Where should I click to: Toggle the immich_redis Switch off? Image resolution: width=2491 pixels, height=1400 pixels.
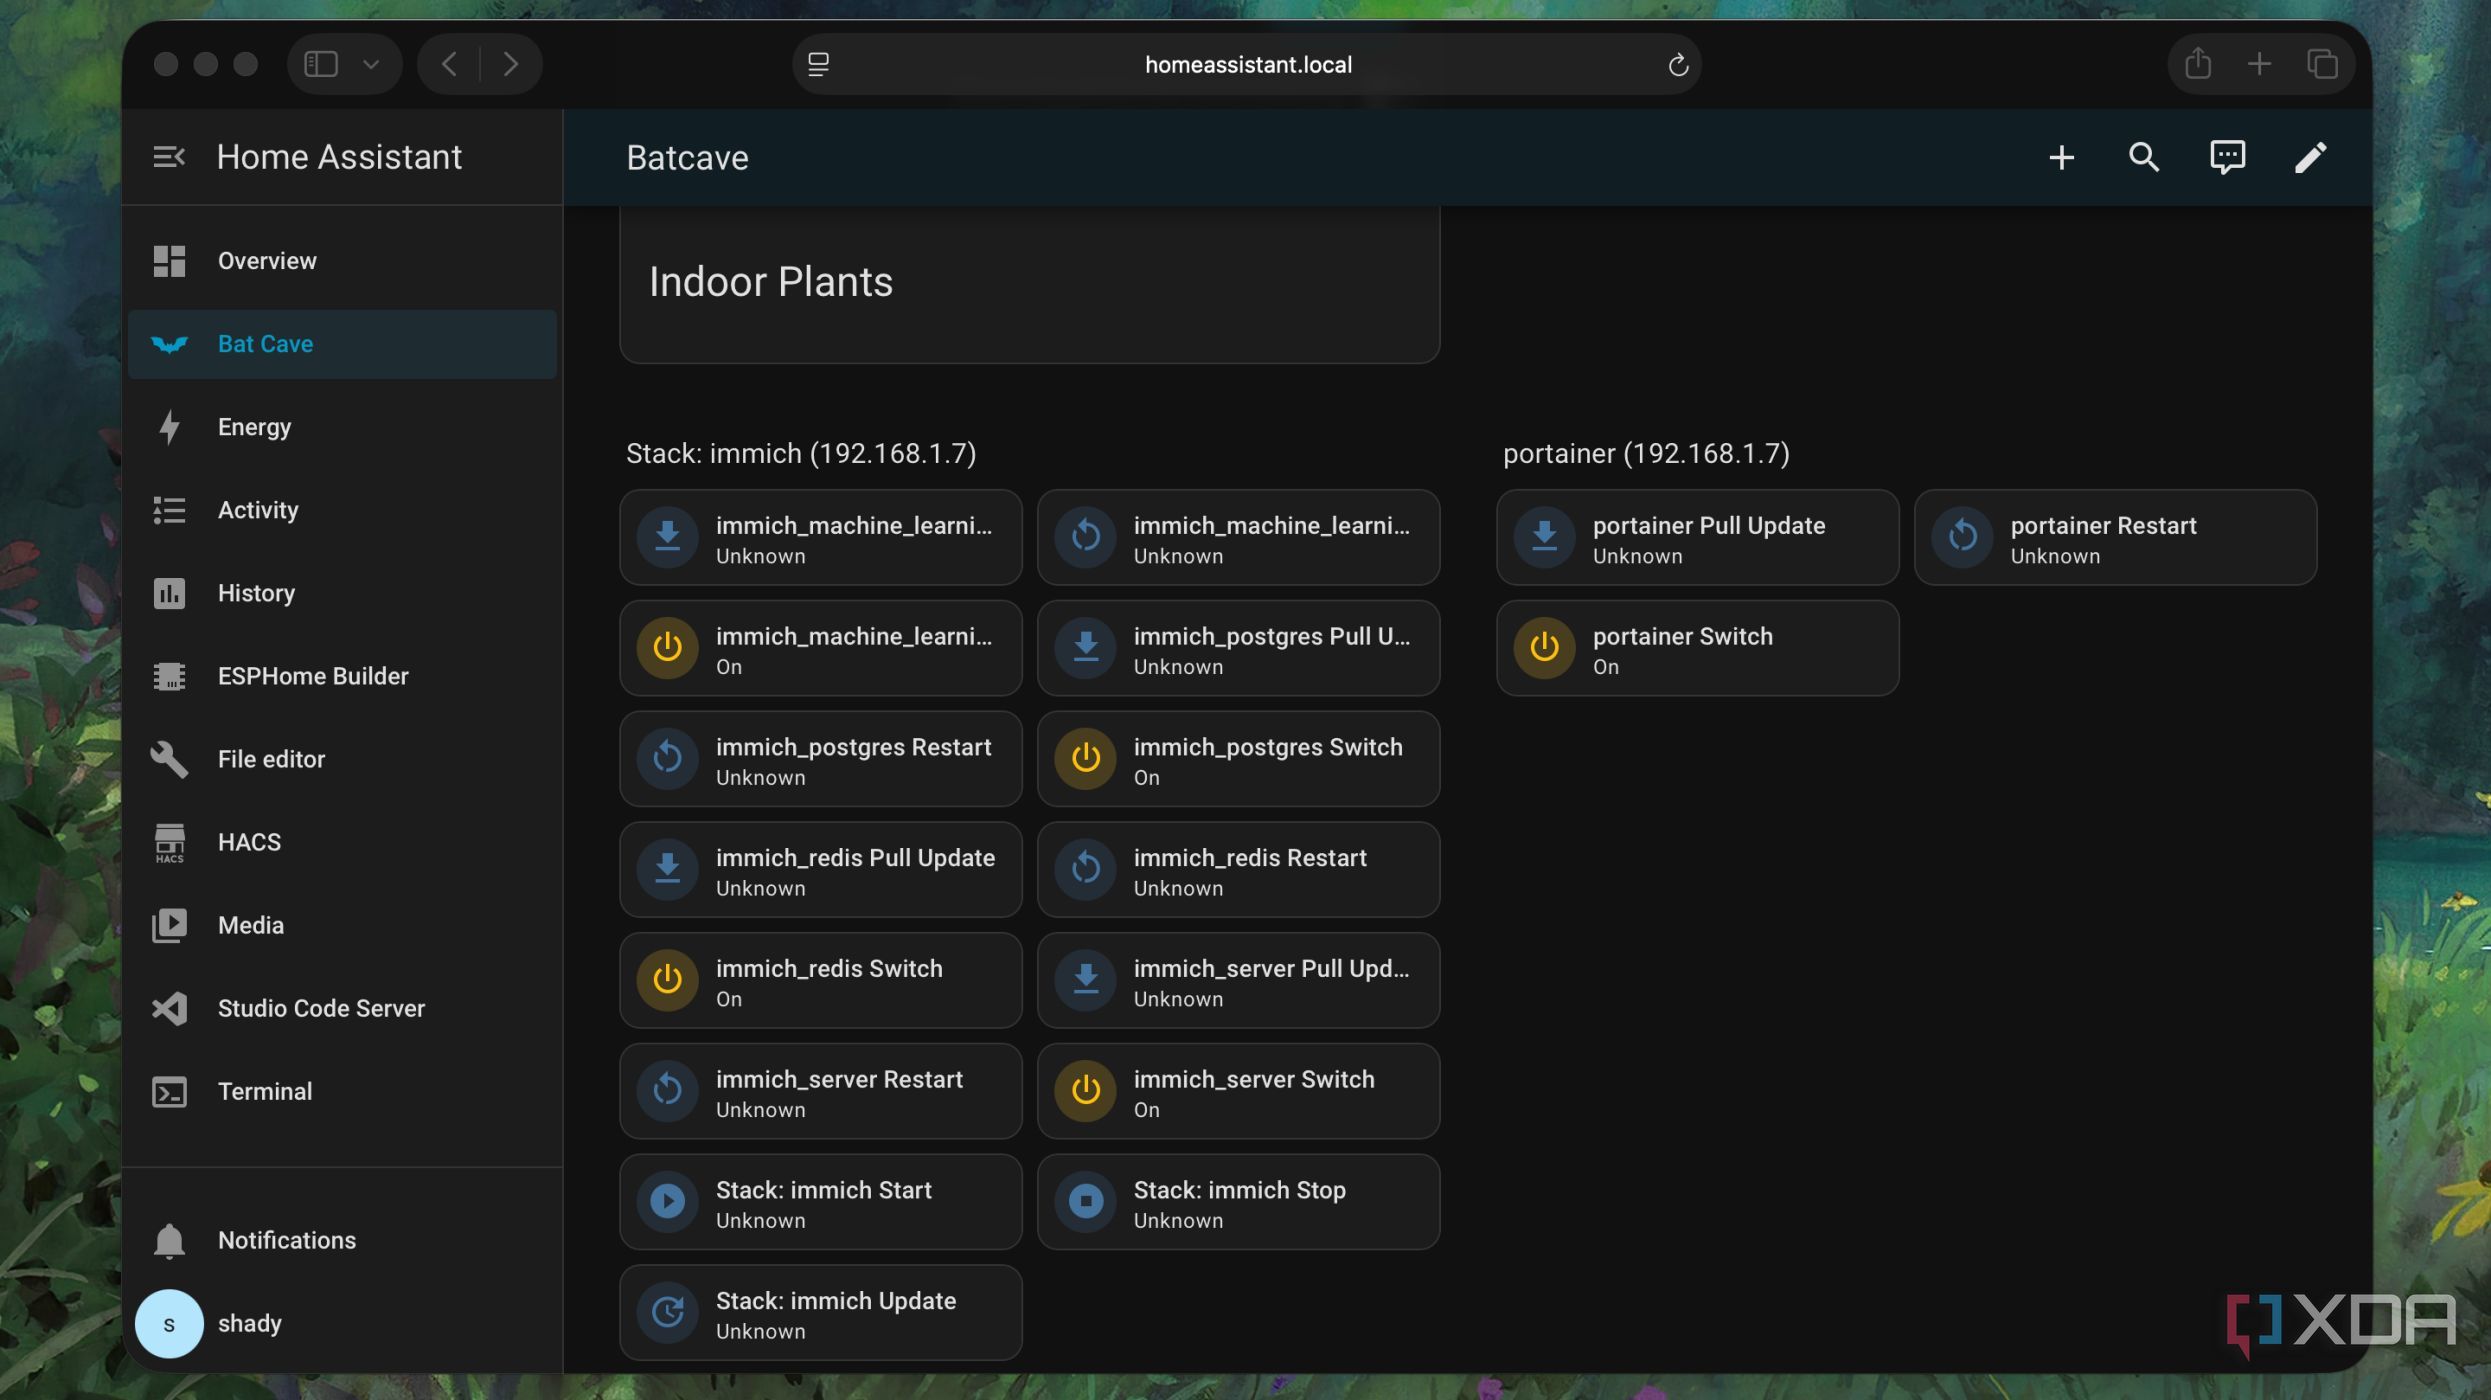pyautogui.click(x=668, y=980)
